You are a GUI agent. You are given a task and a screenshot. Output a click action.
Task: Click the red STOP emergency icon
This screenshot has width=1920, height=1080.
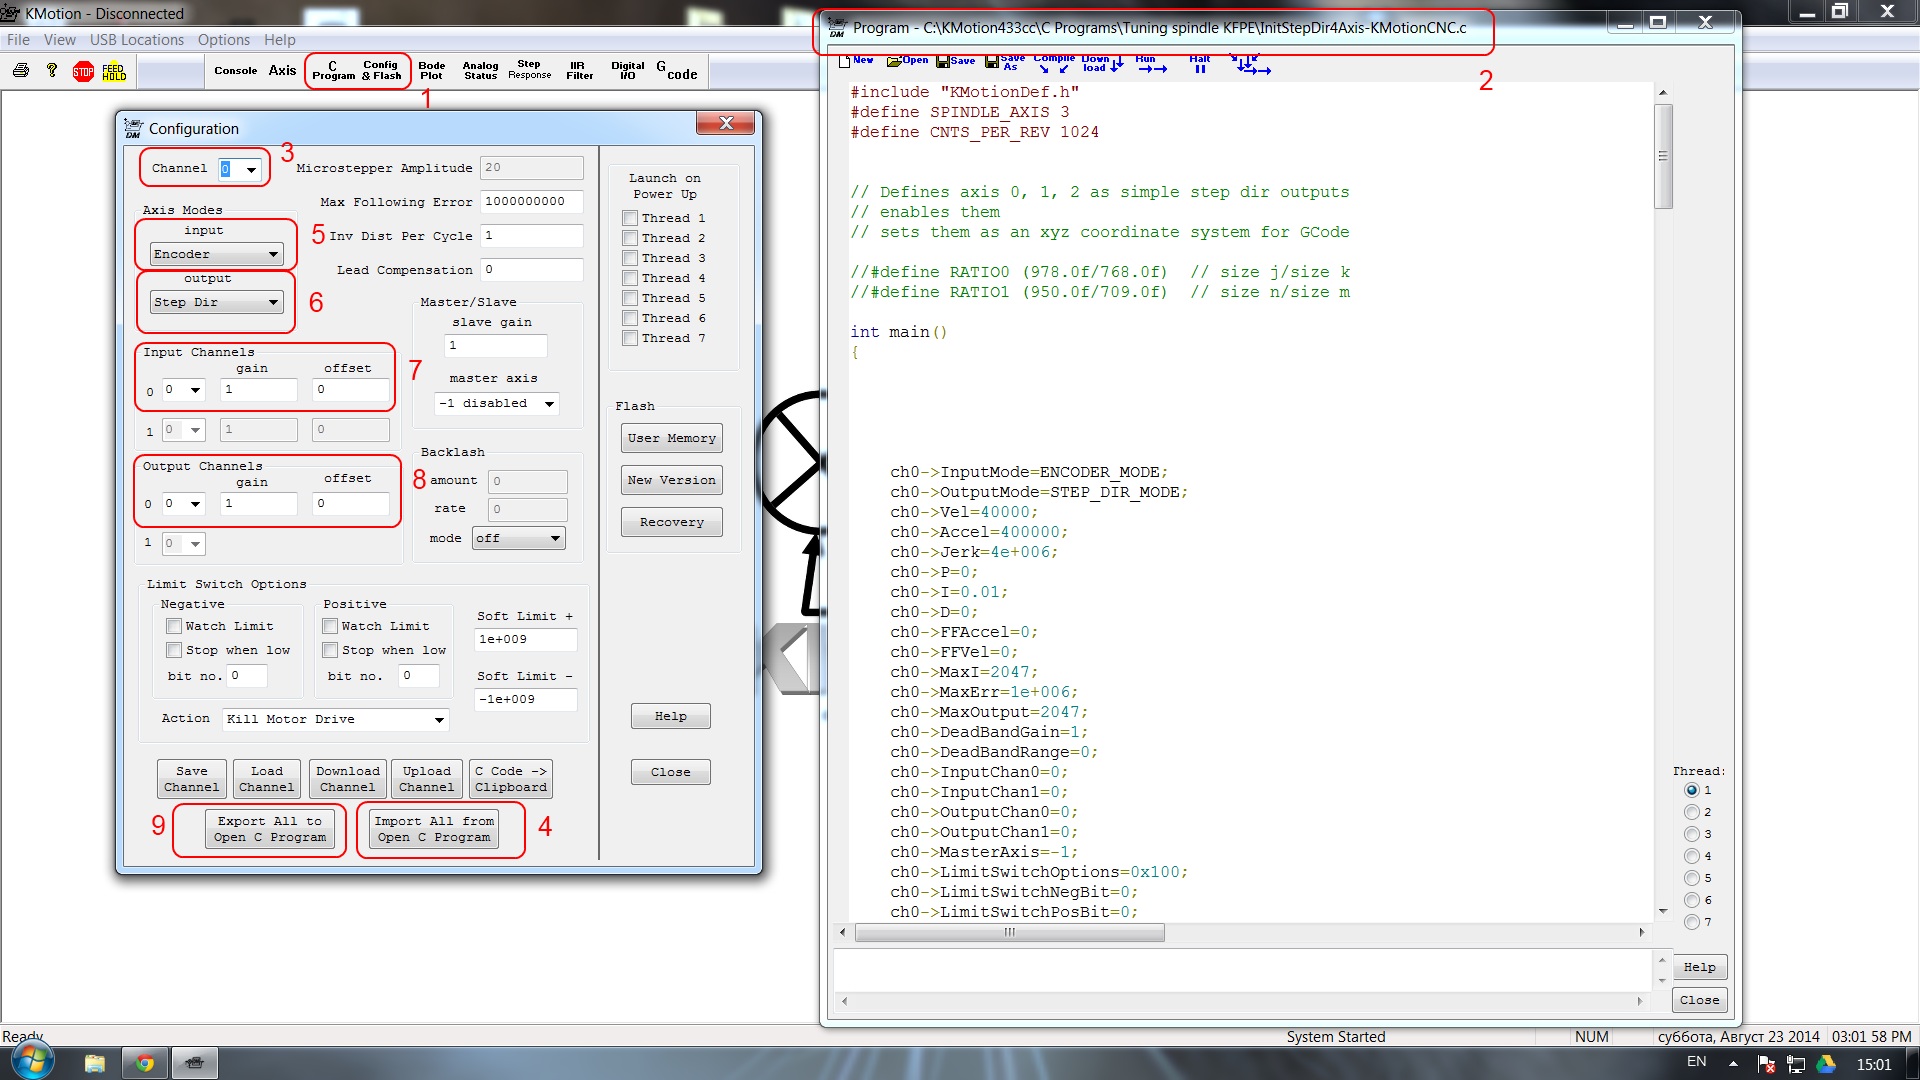(x=83, y=71)
